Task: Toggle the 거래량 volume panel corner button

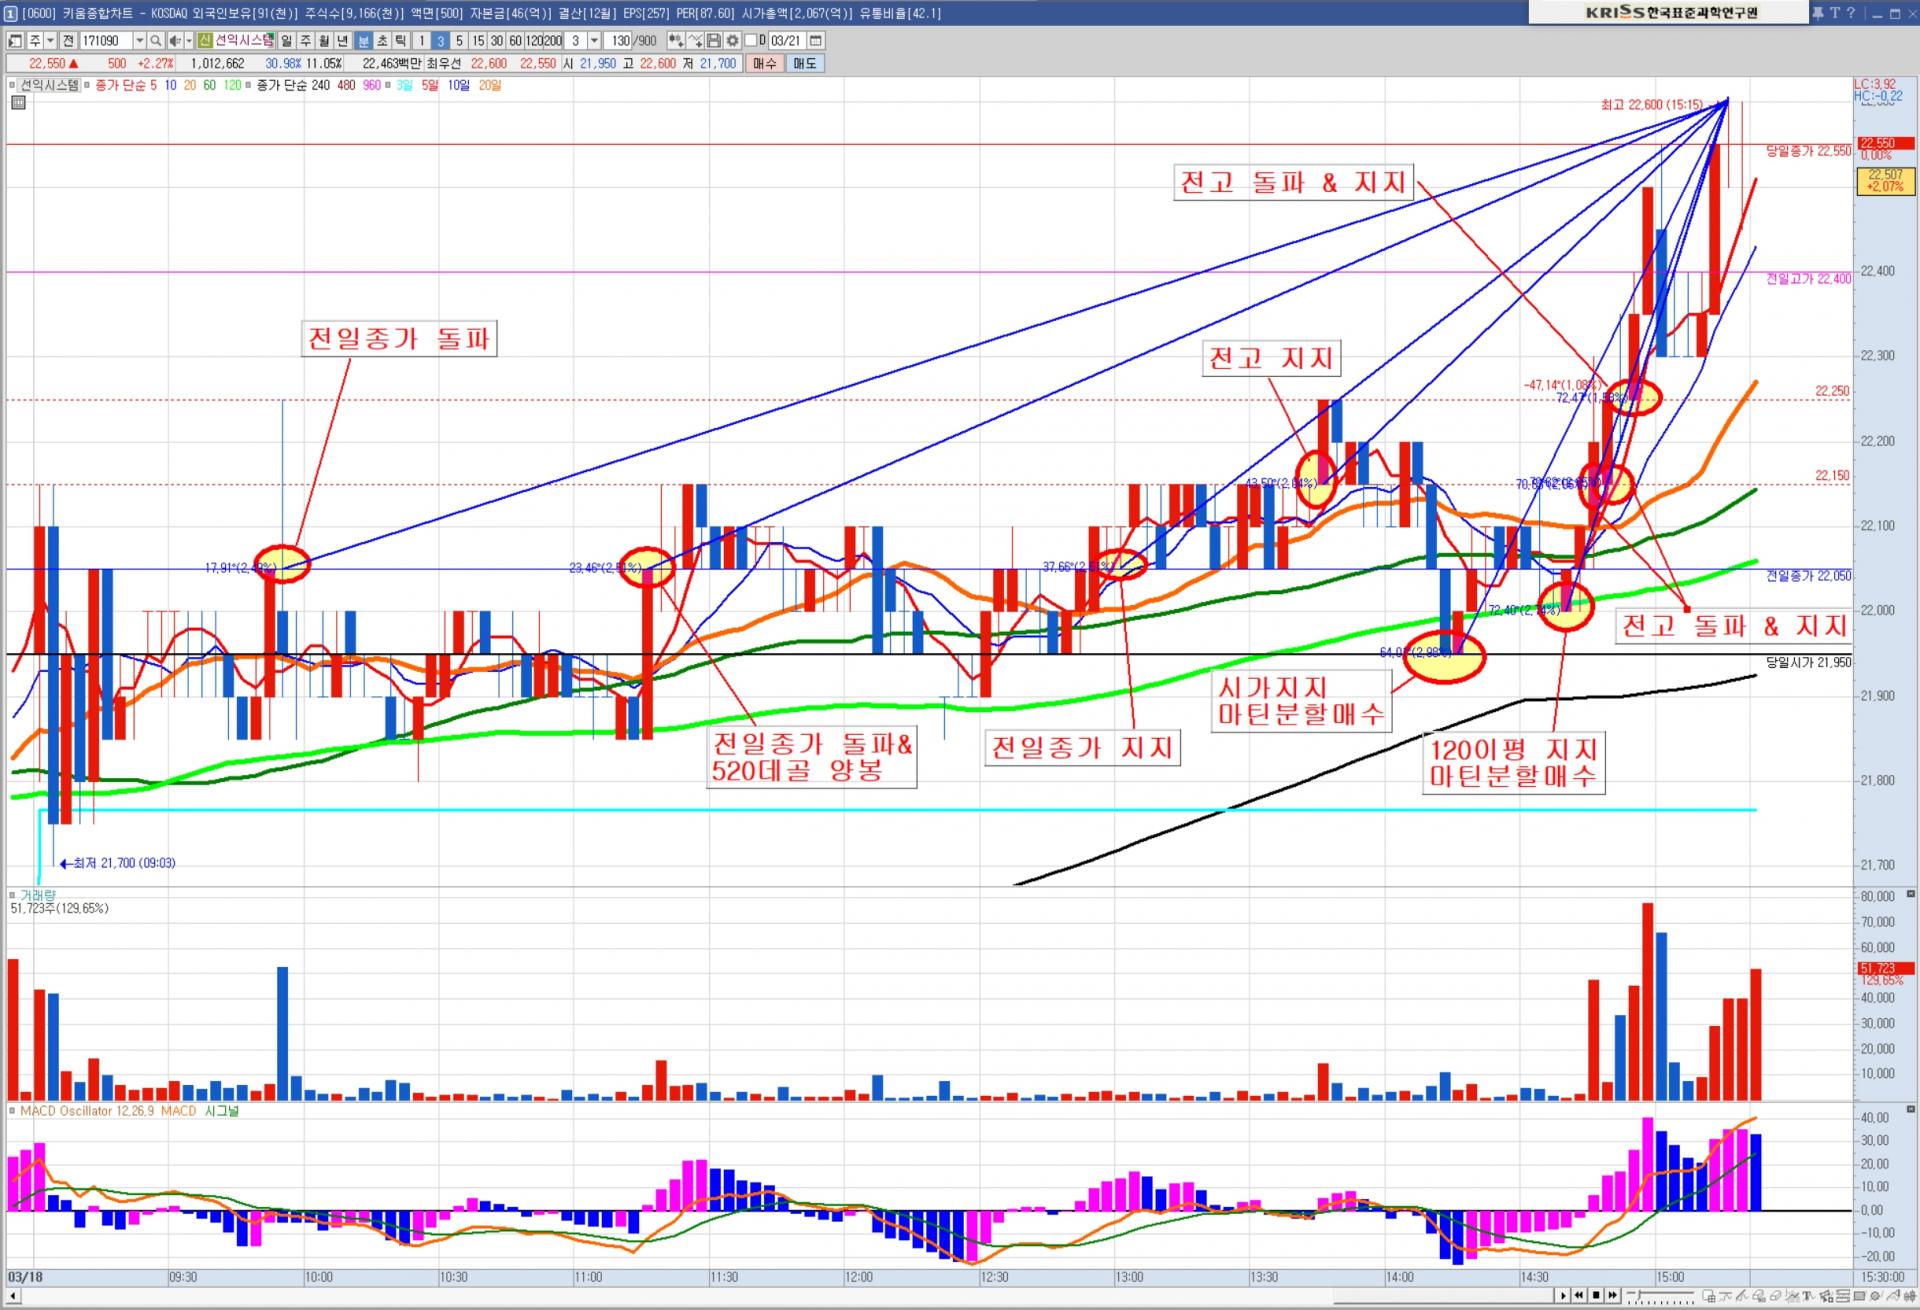Action: (1910, 894)
